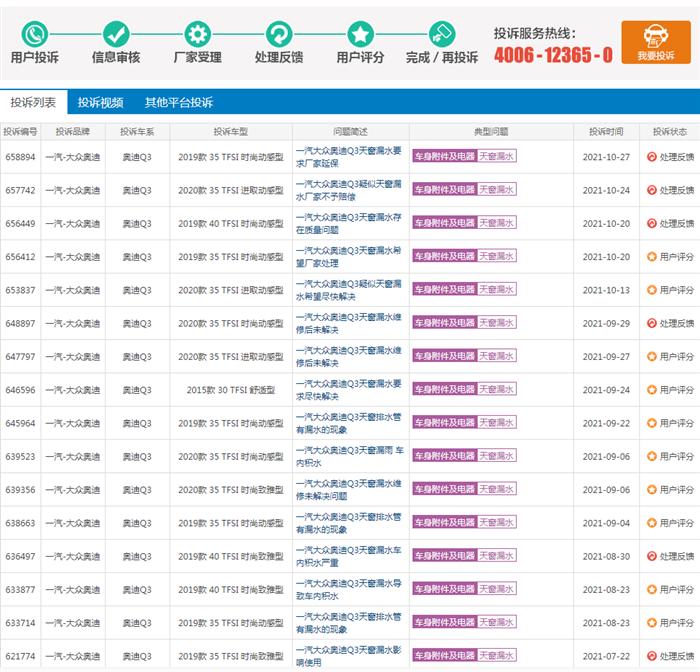Image resolution: width=700 pixels, height=672 pixels.
Task: Open complaint 645964 about 天窗排水管漏水
Action: (x=349, y=423)
